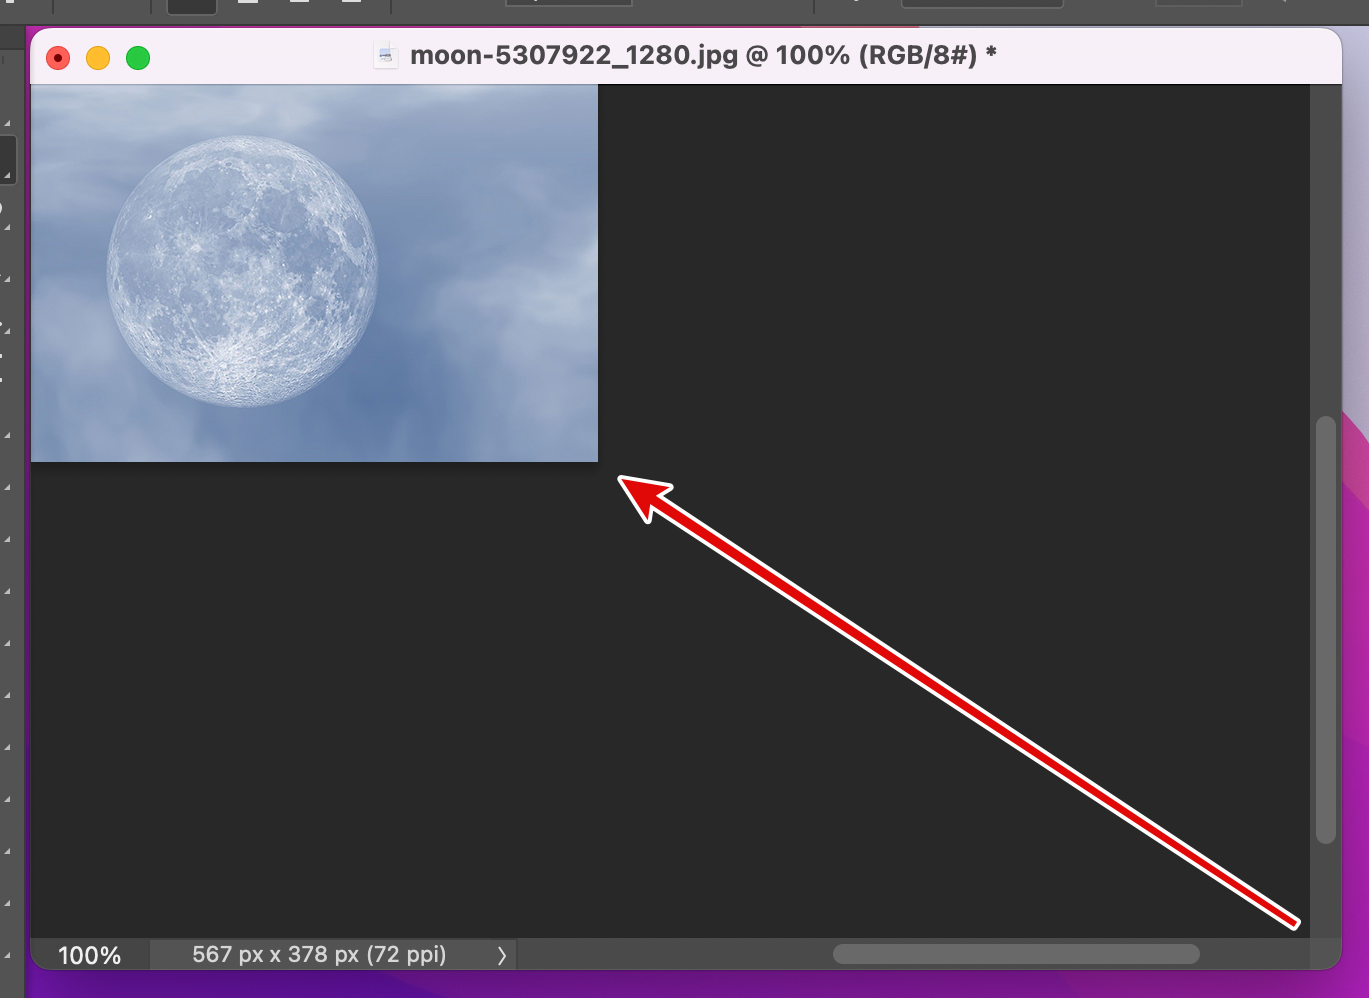
Task: Minimize the moon document window
Action: point(98,58)
